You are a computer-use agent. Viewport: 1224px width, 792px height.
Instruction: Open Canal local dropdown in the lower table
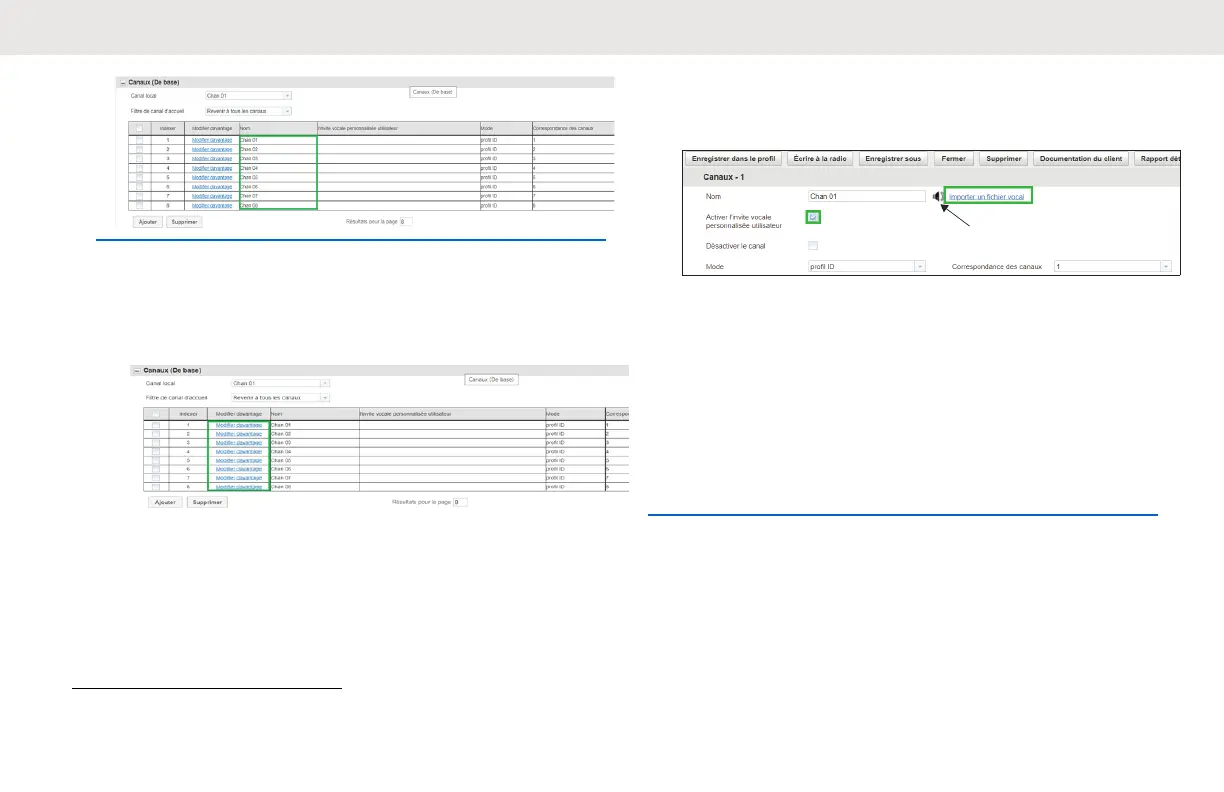pos(280,383)
